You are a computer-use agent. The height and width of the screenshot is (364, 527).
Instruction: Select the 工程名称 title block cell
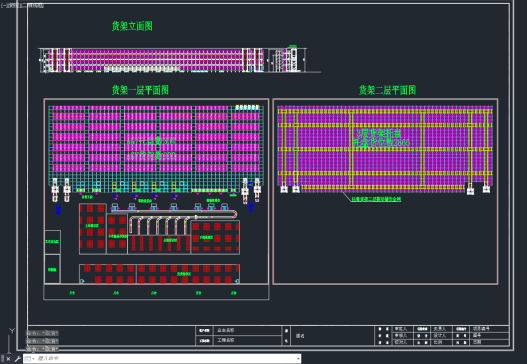(x=226, y=340)
